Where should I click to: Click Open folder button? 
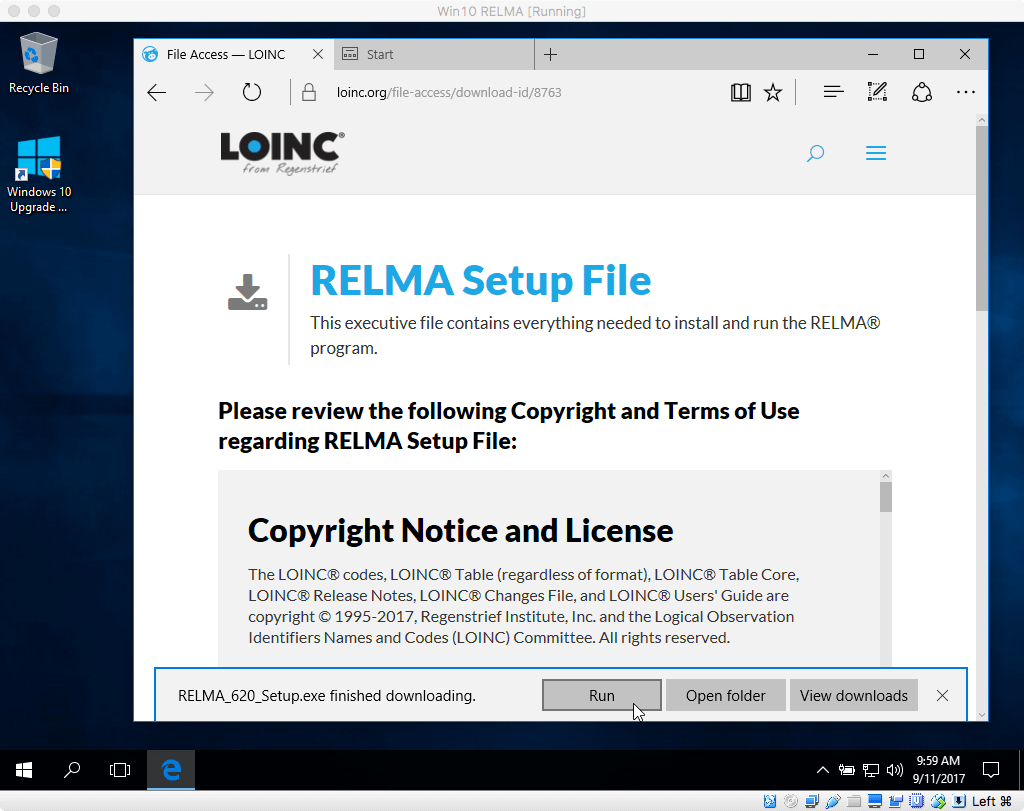tap(726, 695)
